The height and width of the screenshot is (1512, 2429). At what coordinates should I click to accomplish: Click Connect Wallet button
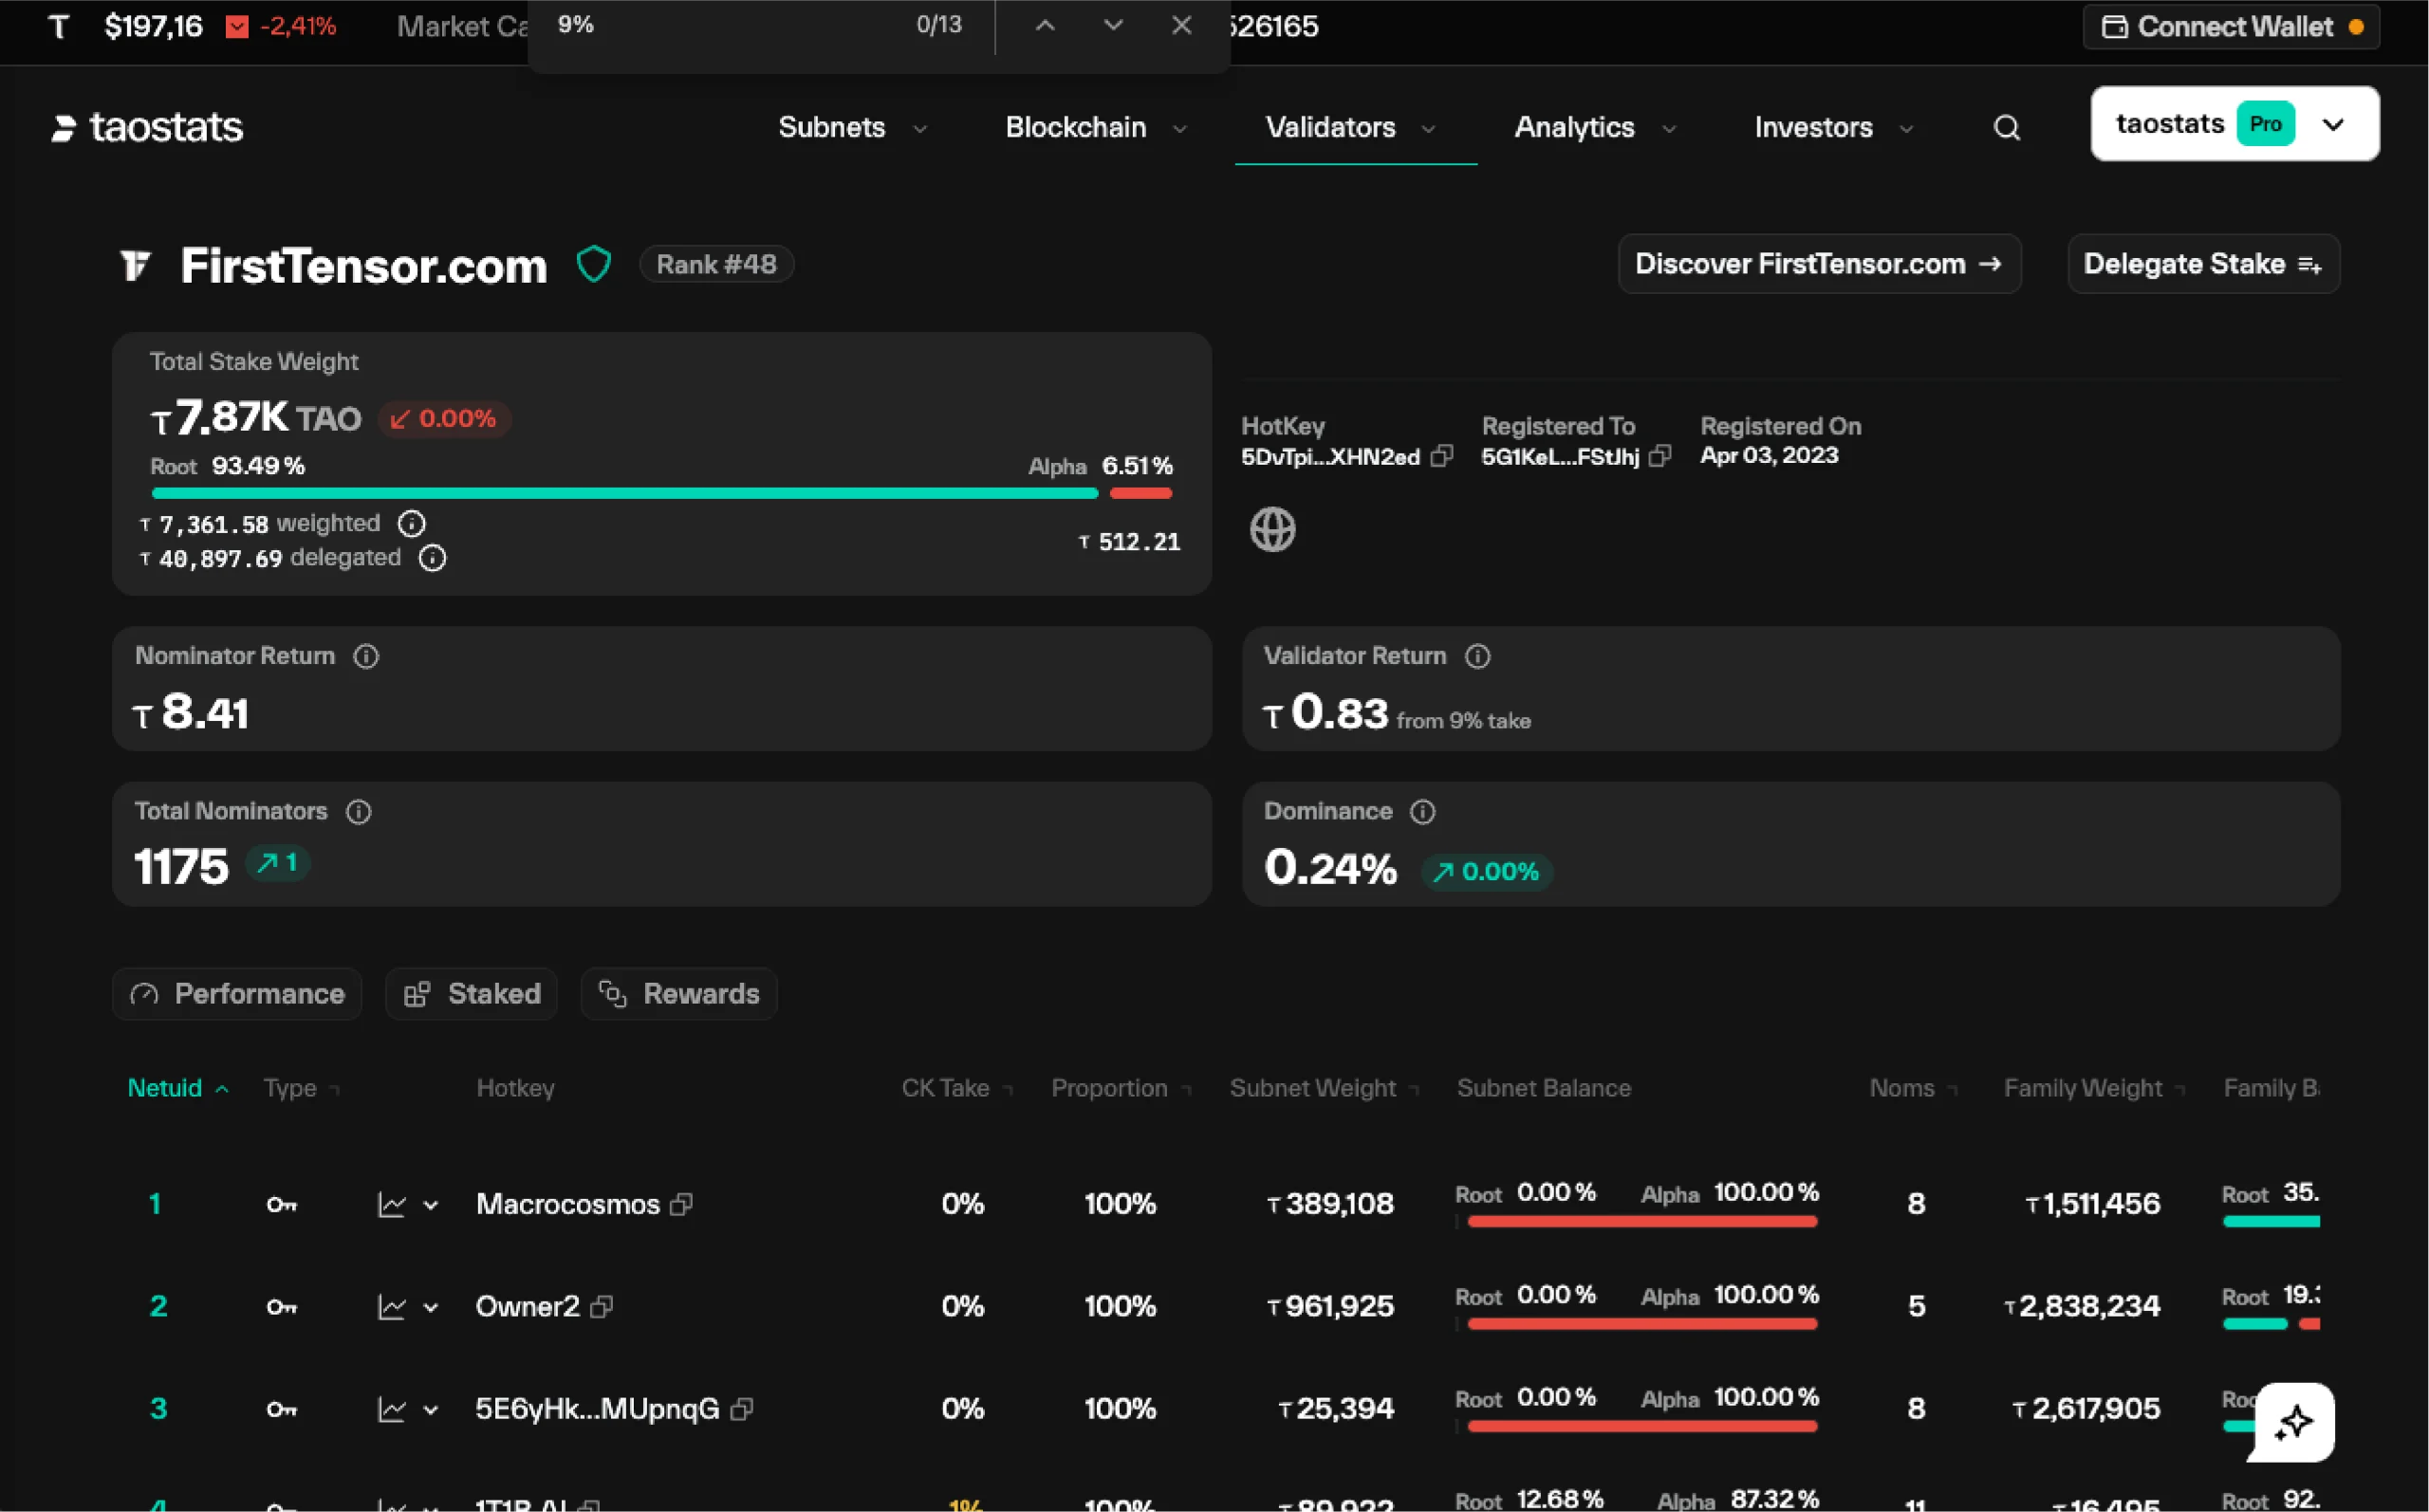pos(2231,27)
